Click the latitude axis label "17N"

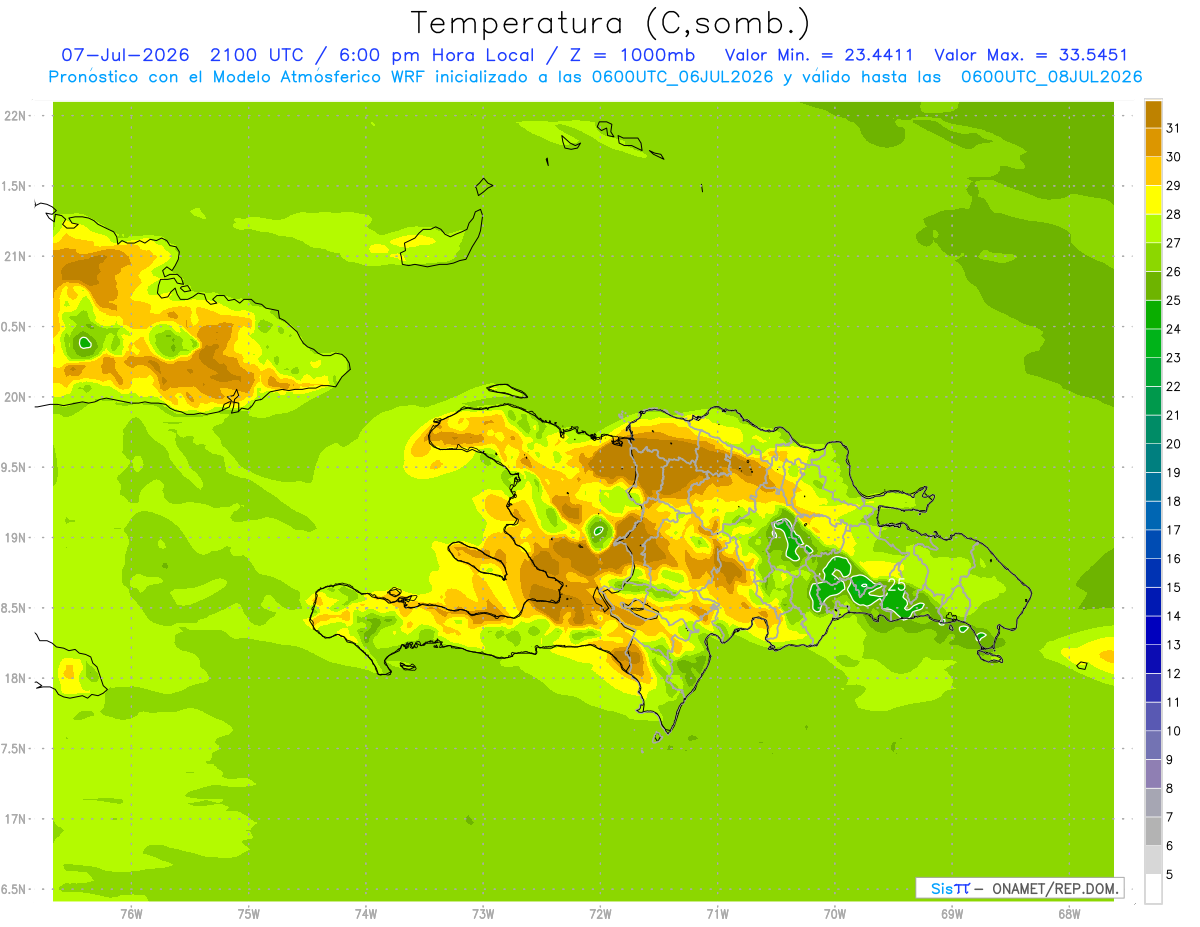[15, 820]
